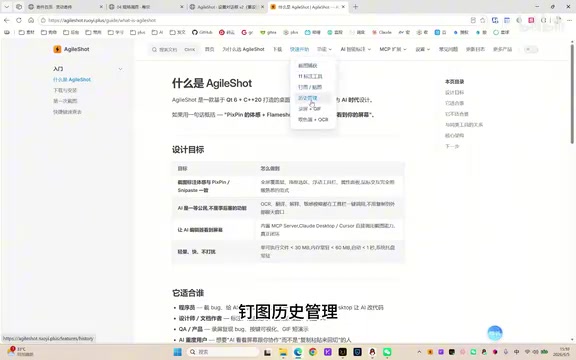Open the volume control in system tray
Image resolution: width=576 pixels, height=360 pixels.
coord(536,352)
